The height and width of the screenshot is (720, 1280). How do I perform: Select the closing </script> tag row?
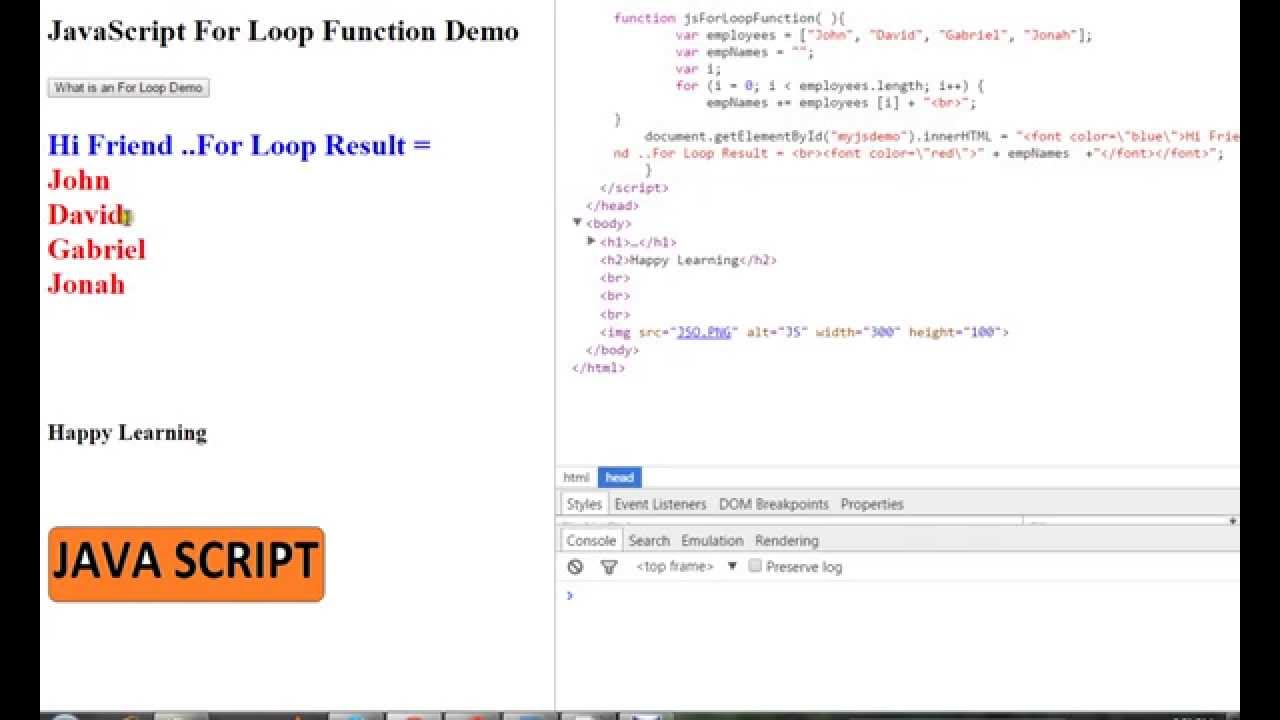pyautogui.click(x=634, y=187)
